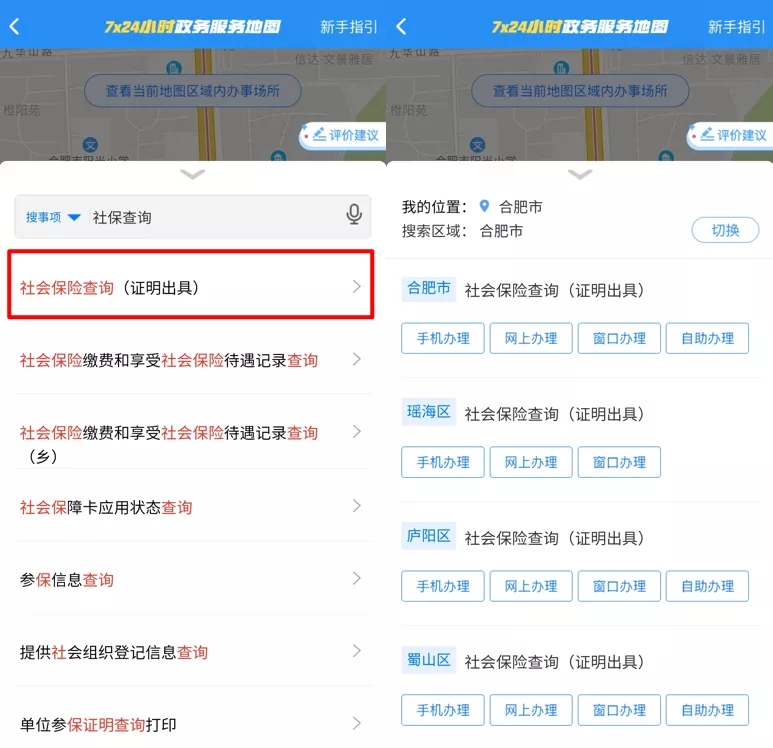Viewport: 773px width, 748px height.
Task: Open first 社会保险缴费和享受社会保险待遇记录查询 result
Action: click(x=192, y=359)
